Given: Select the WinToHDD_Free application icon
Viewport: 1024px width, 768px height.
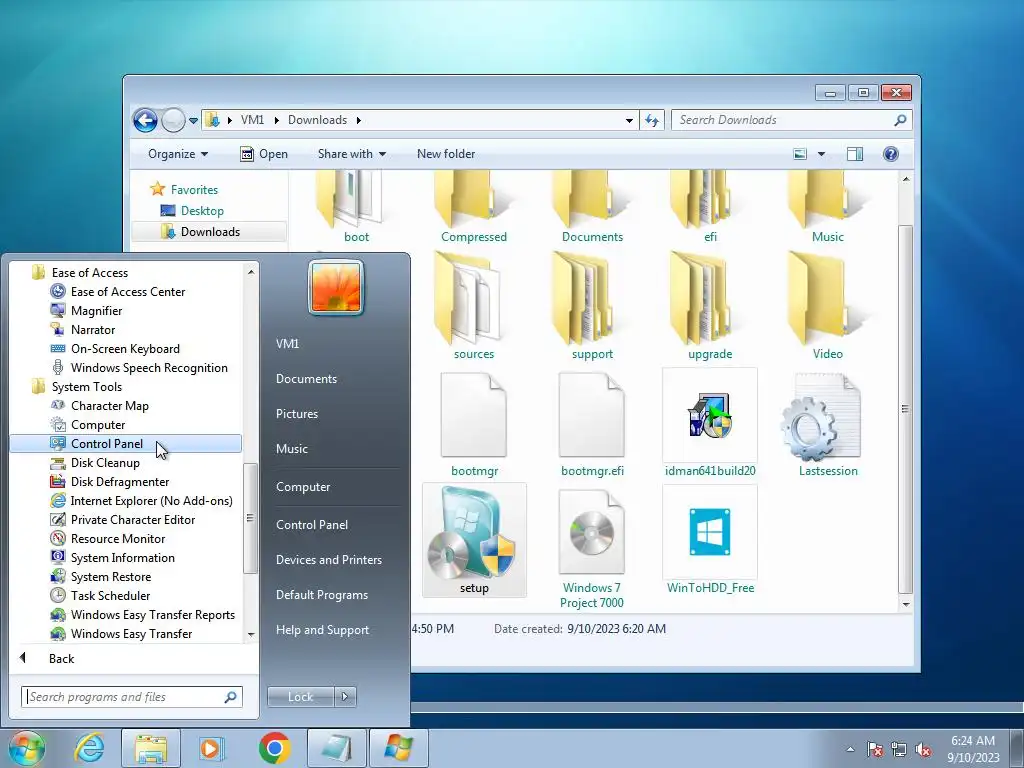Looking at the screenshot, I should [x=710, y=532].
